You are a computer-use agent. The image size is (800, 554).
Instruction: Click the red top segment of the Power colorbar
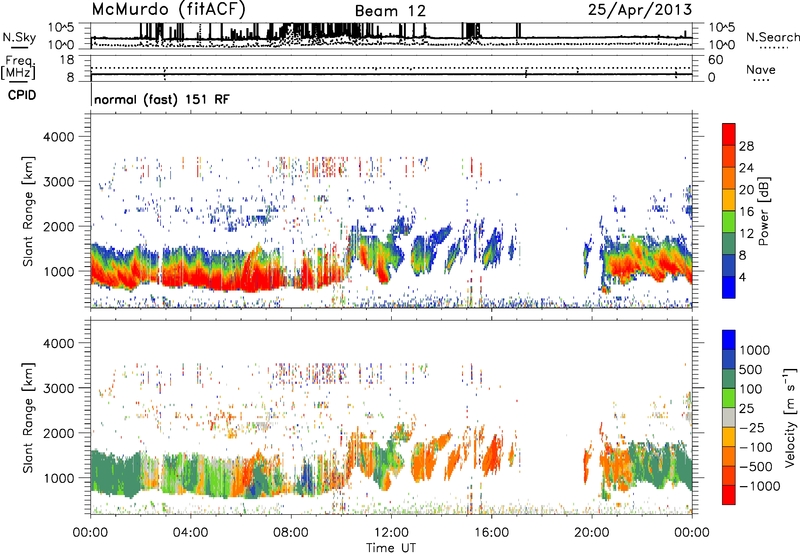[x=729, y=134]
